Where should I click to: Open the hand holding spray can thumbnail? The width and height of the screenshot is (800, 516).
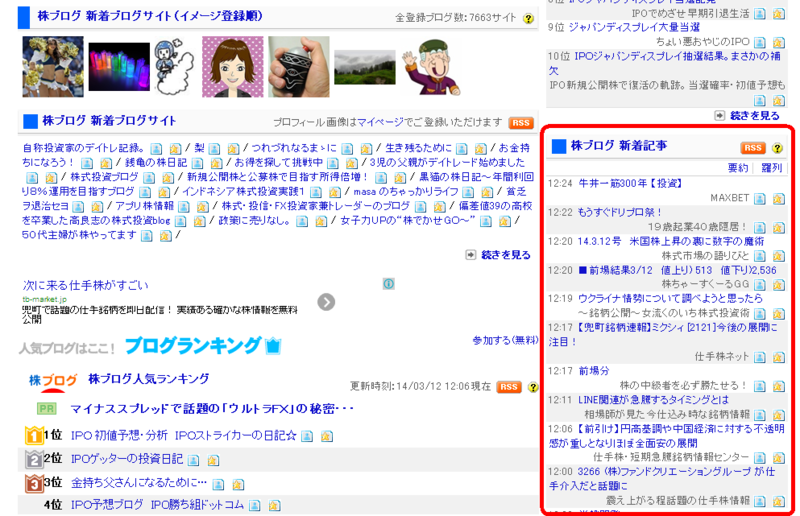(x=298, y=66)
